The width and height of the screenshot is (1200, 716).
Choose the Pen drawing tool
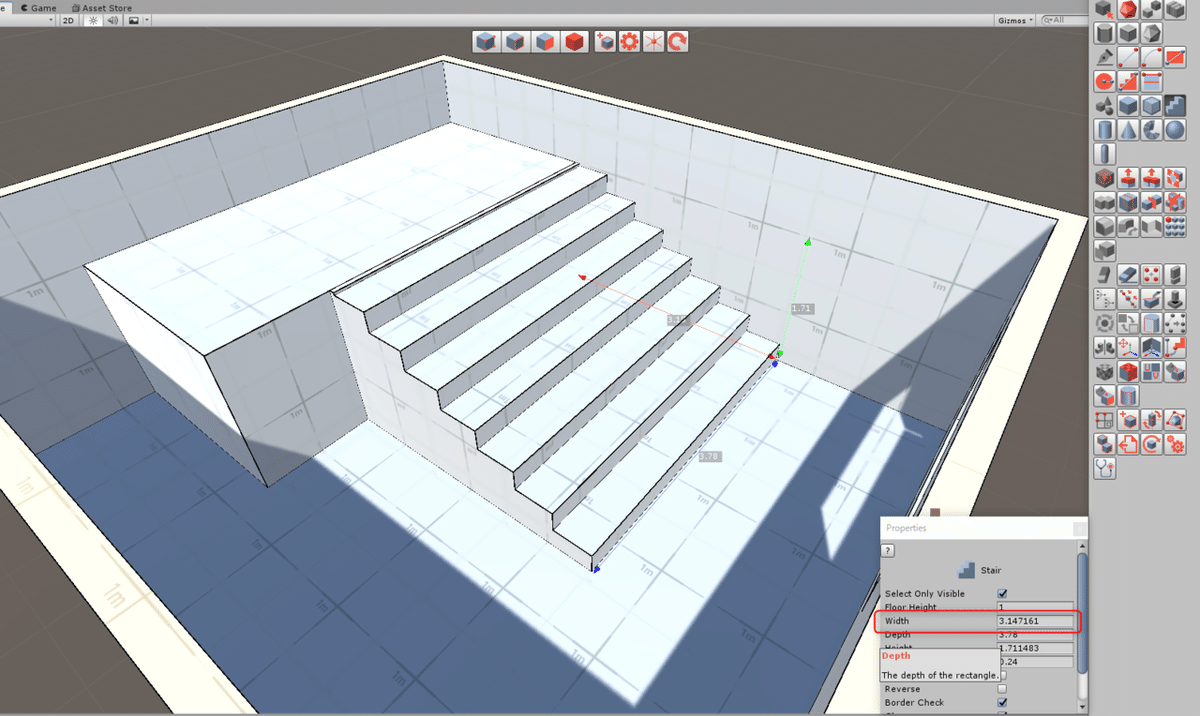pos(1105,57)
